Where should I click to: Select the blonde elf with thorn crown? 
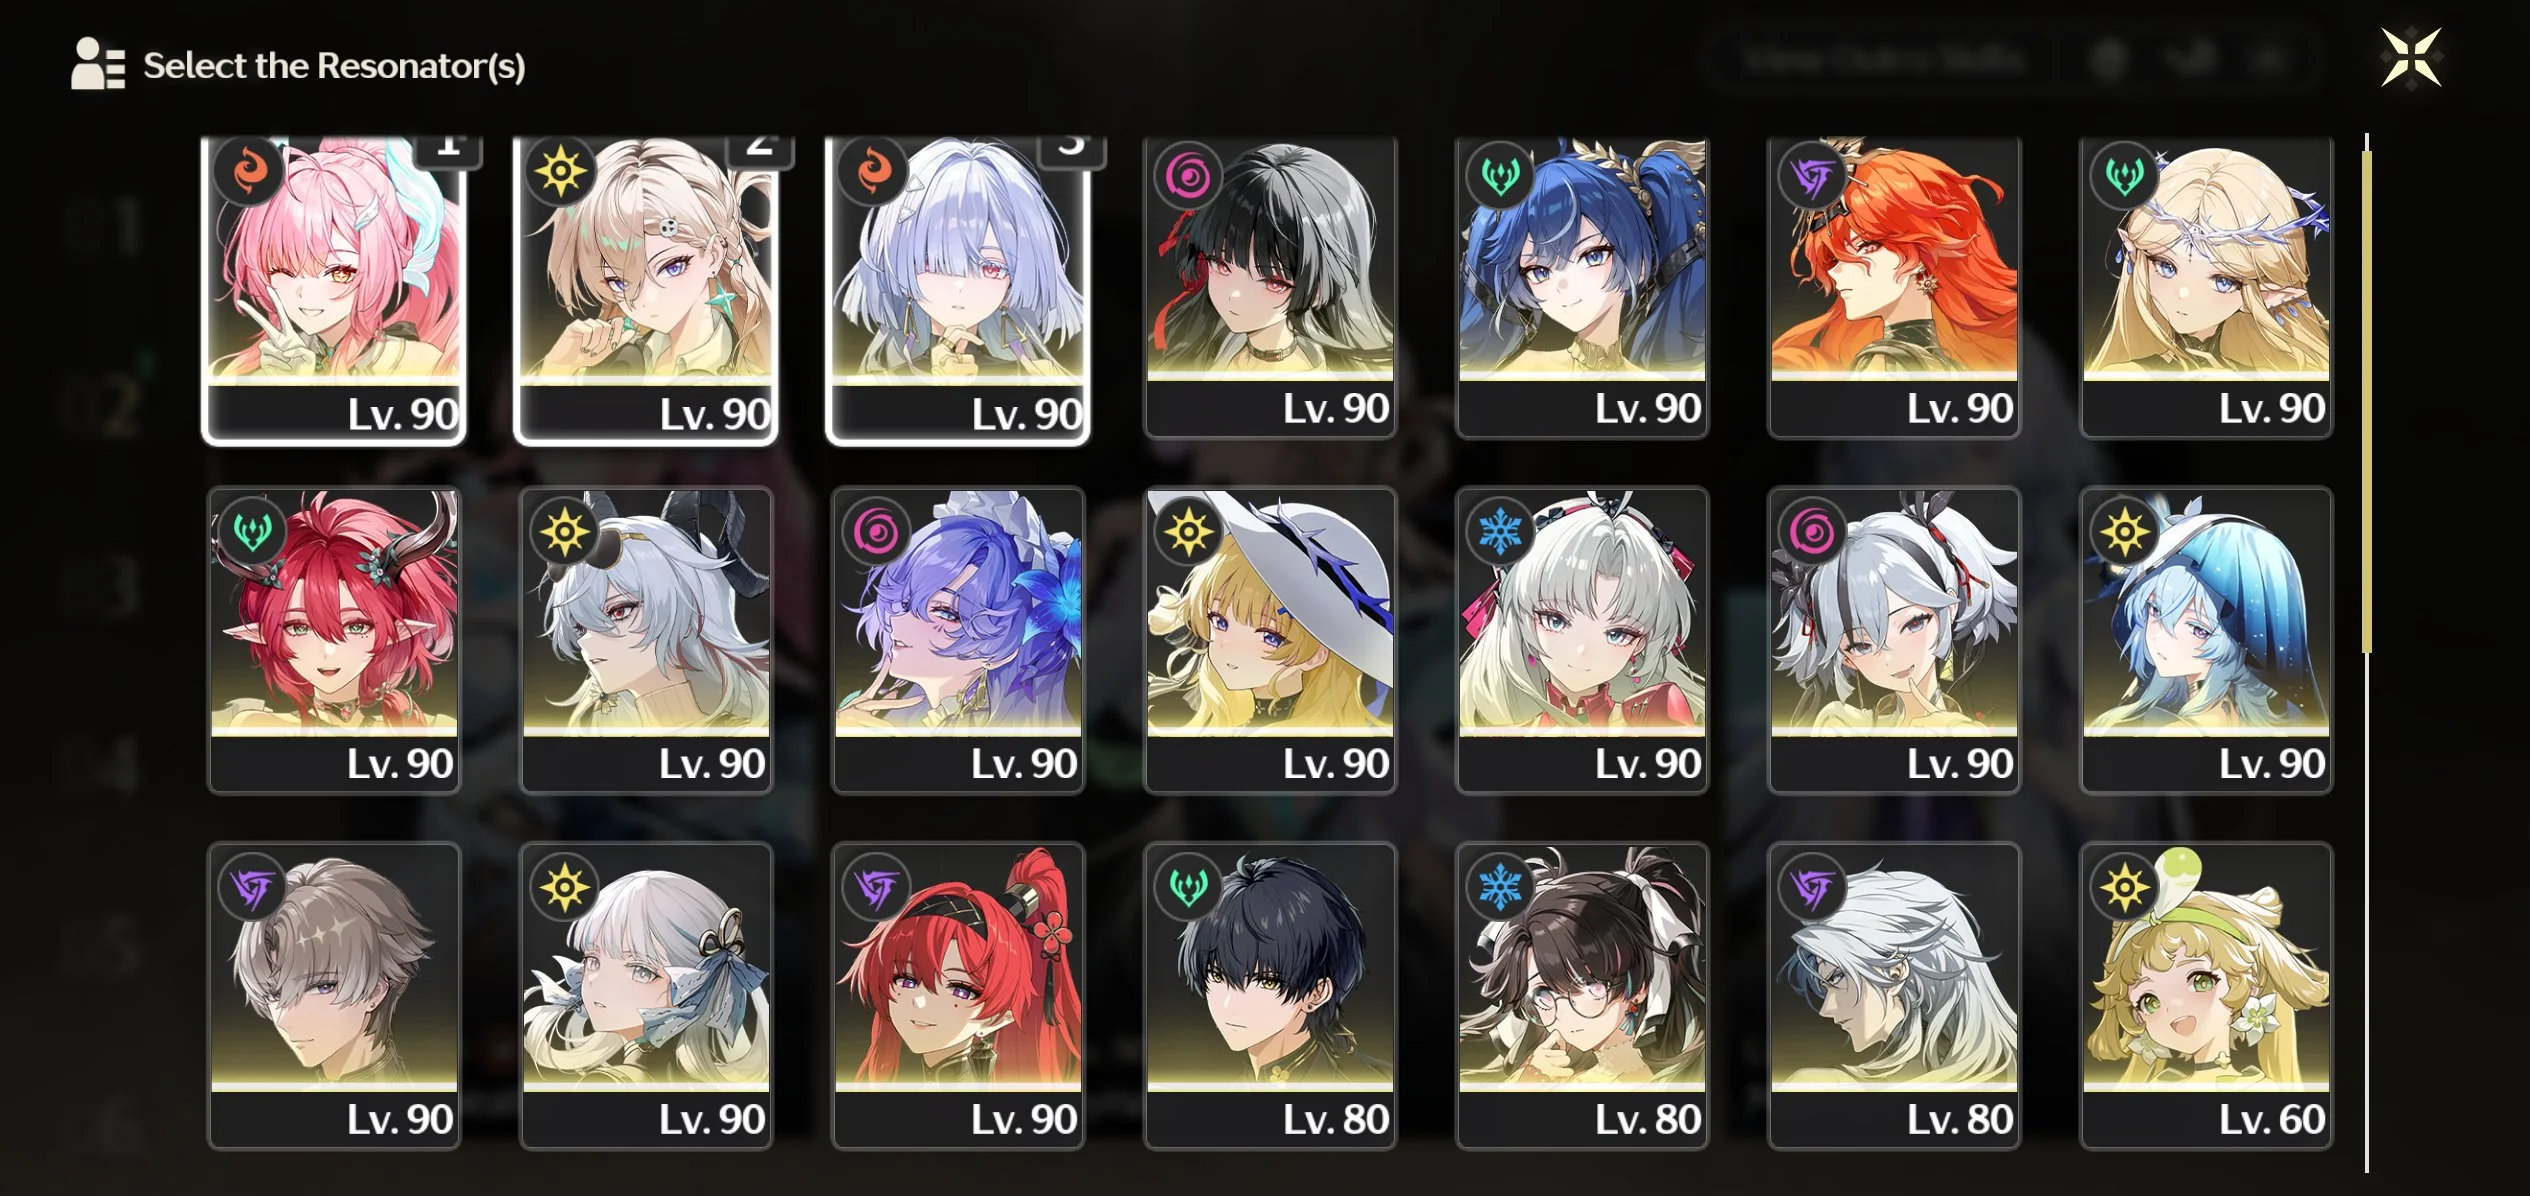coord(2206,287)
